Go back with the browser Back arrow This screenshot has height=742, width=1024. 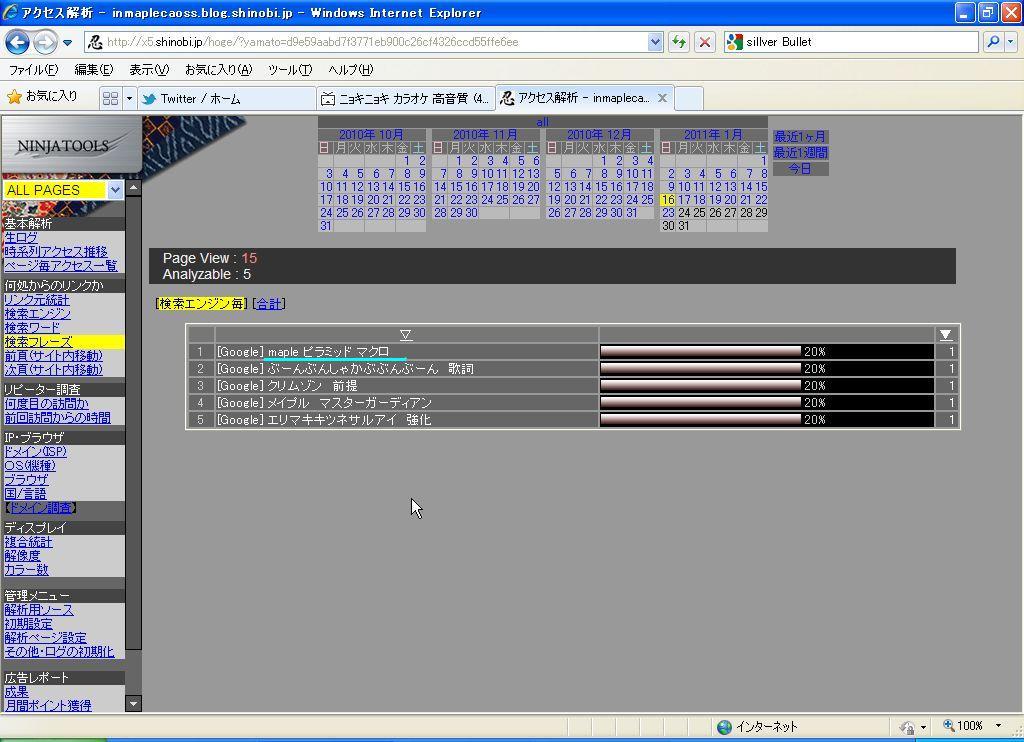[18, 42]
